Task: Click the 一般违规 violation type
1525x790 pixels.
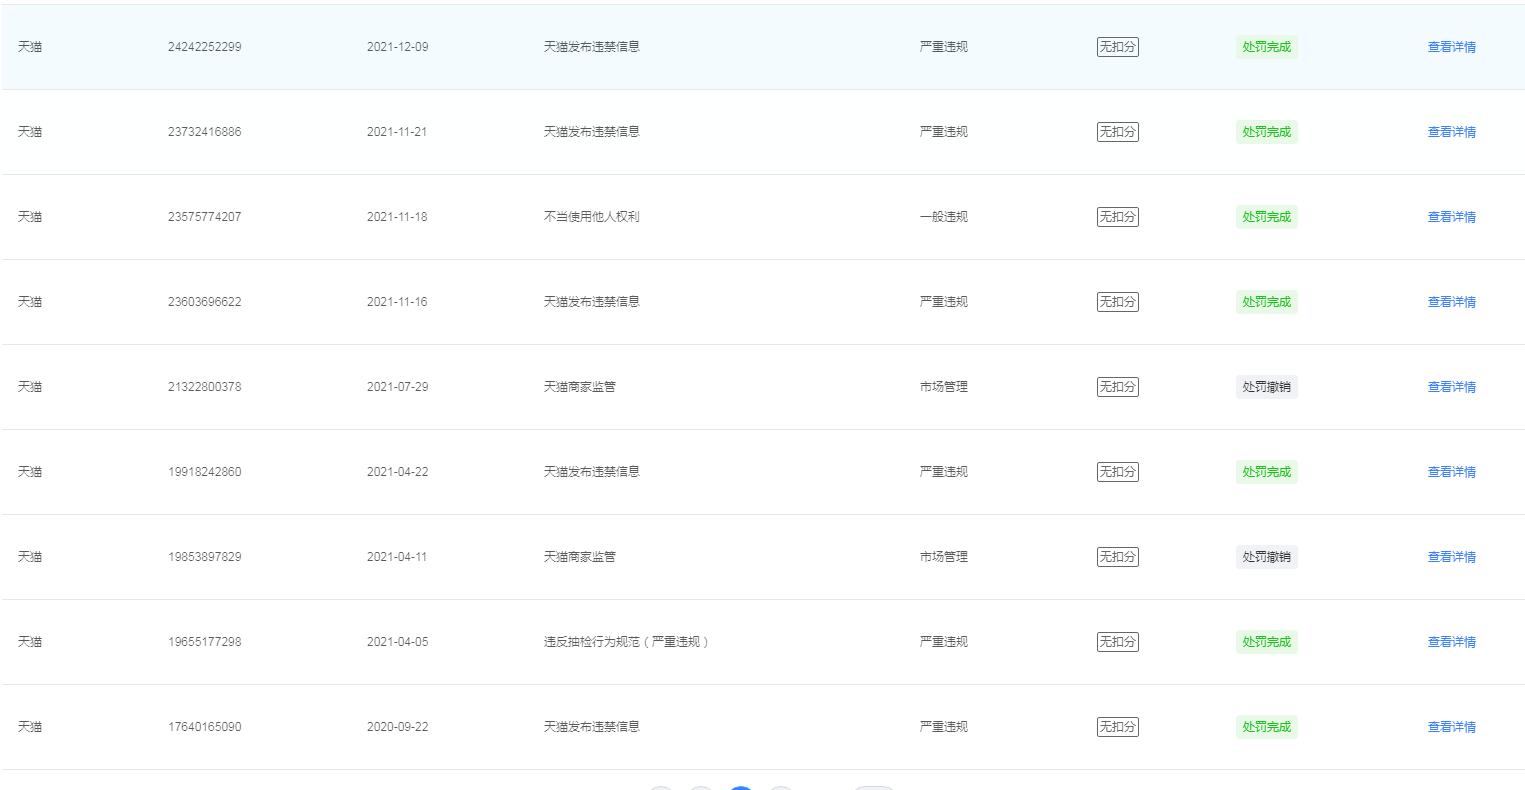Action: [x=943, y=217]
